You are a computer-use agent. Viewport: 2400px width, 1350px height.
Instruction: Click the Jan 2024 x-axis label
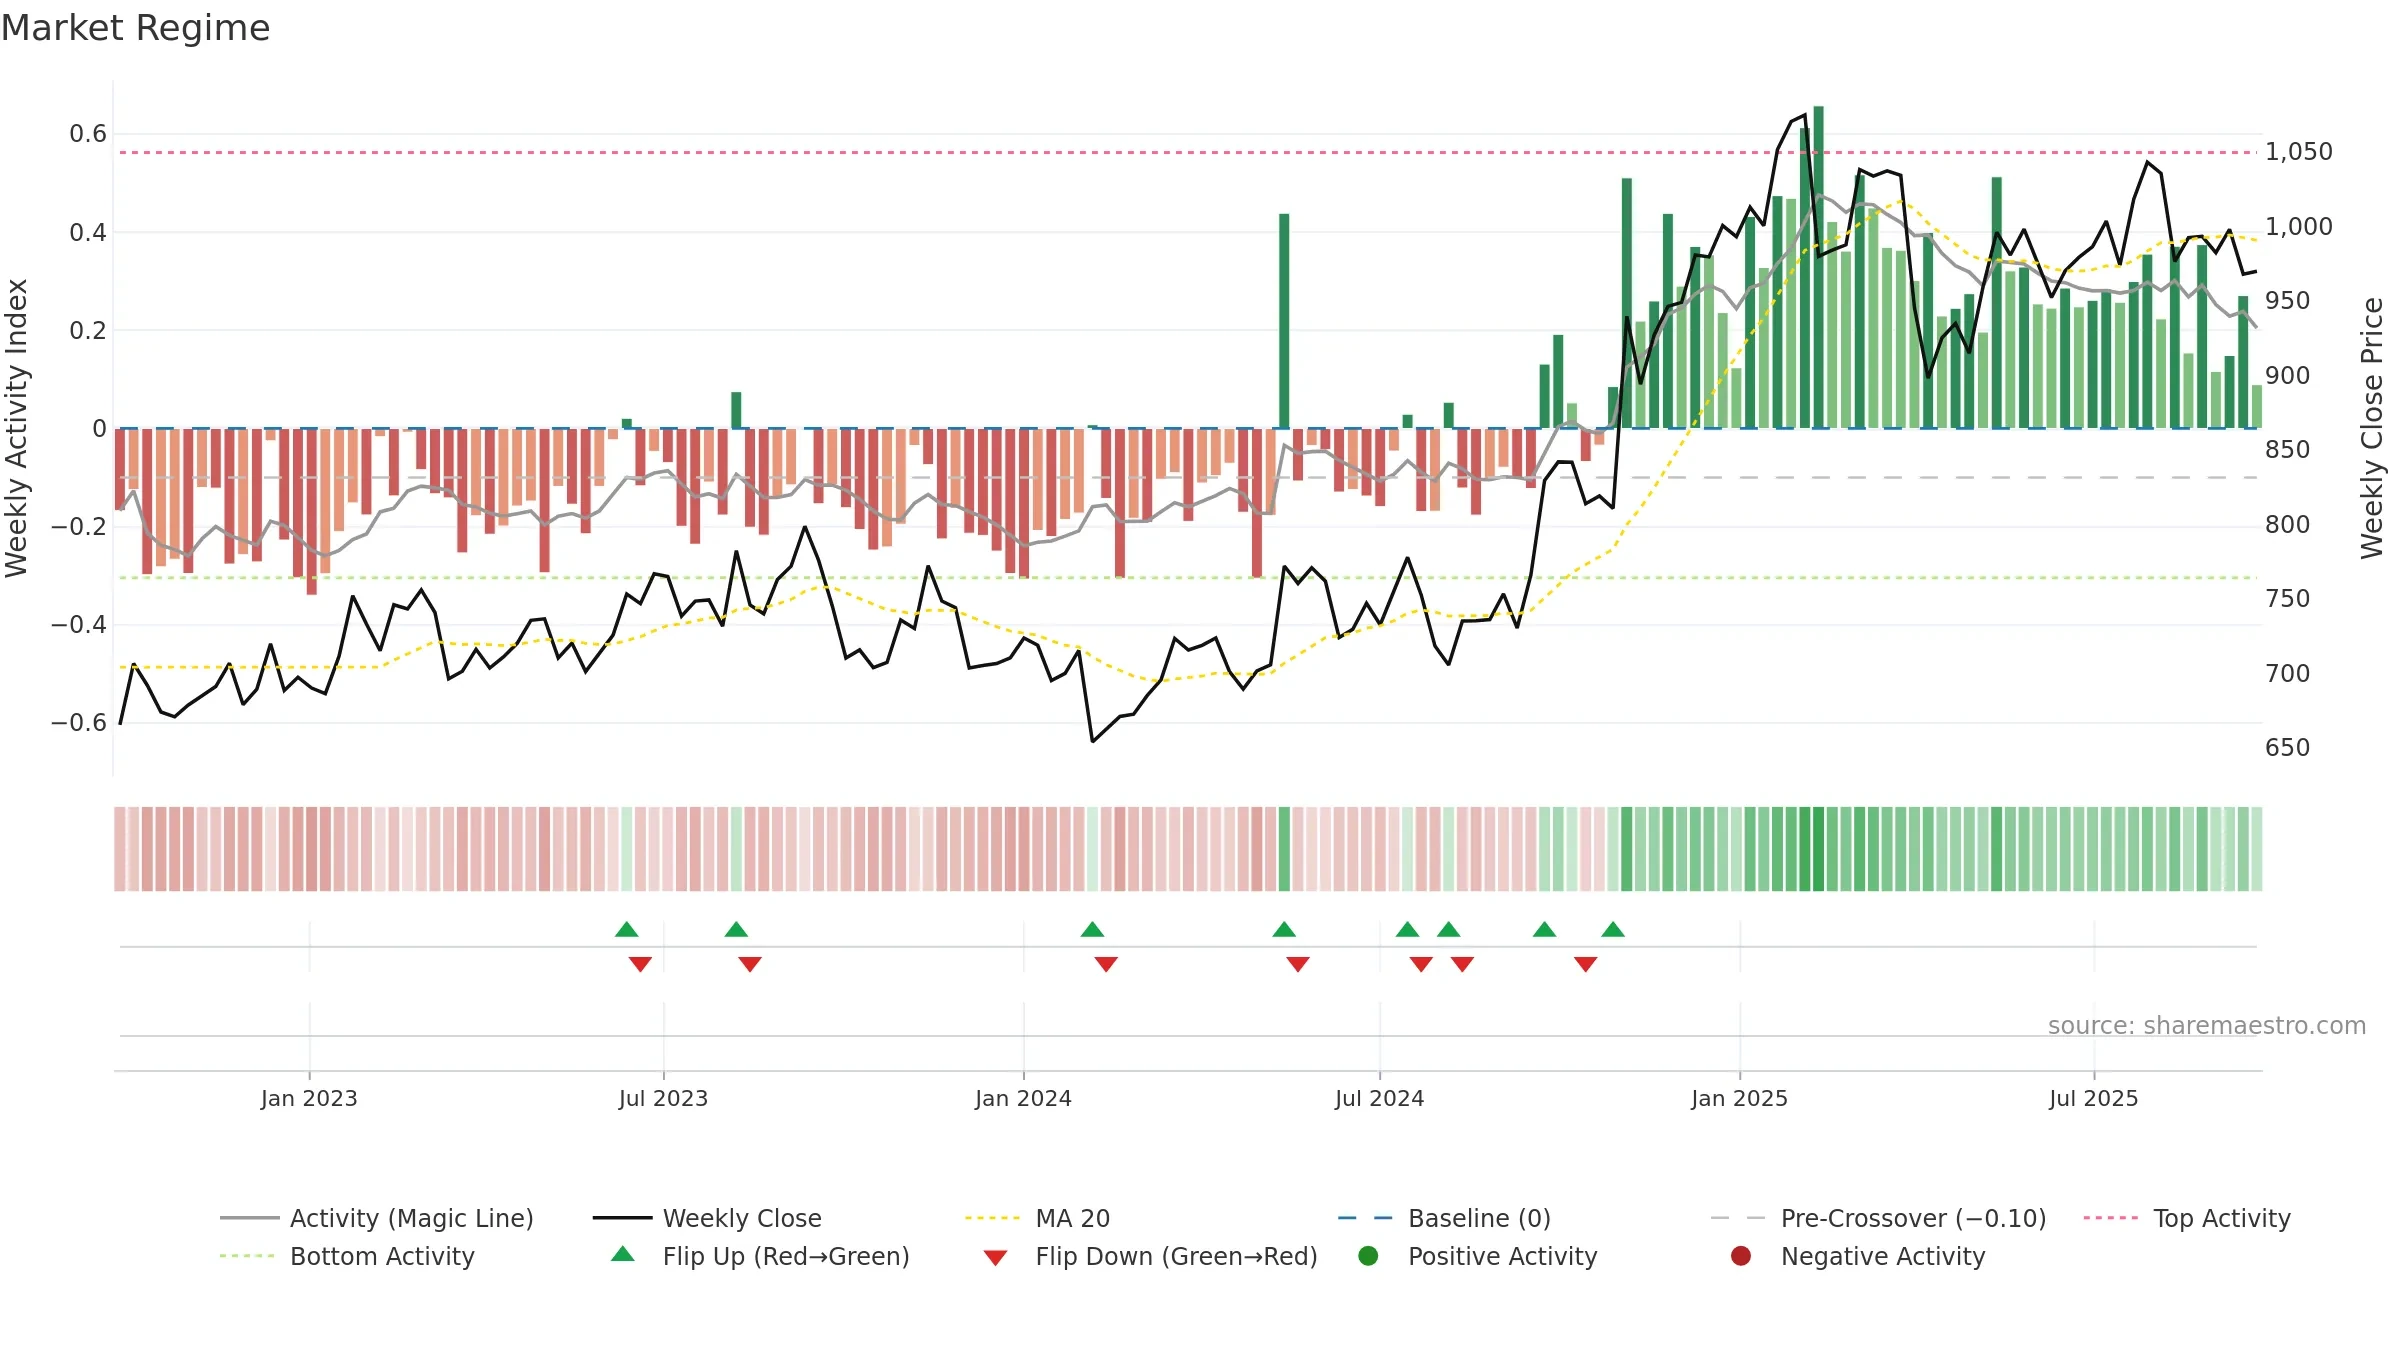[x=1023, y=1098]
